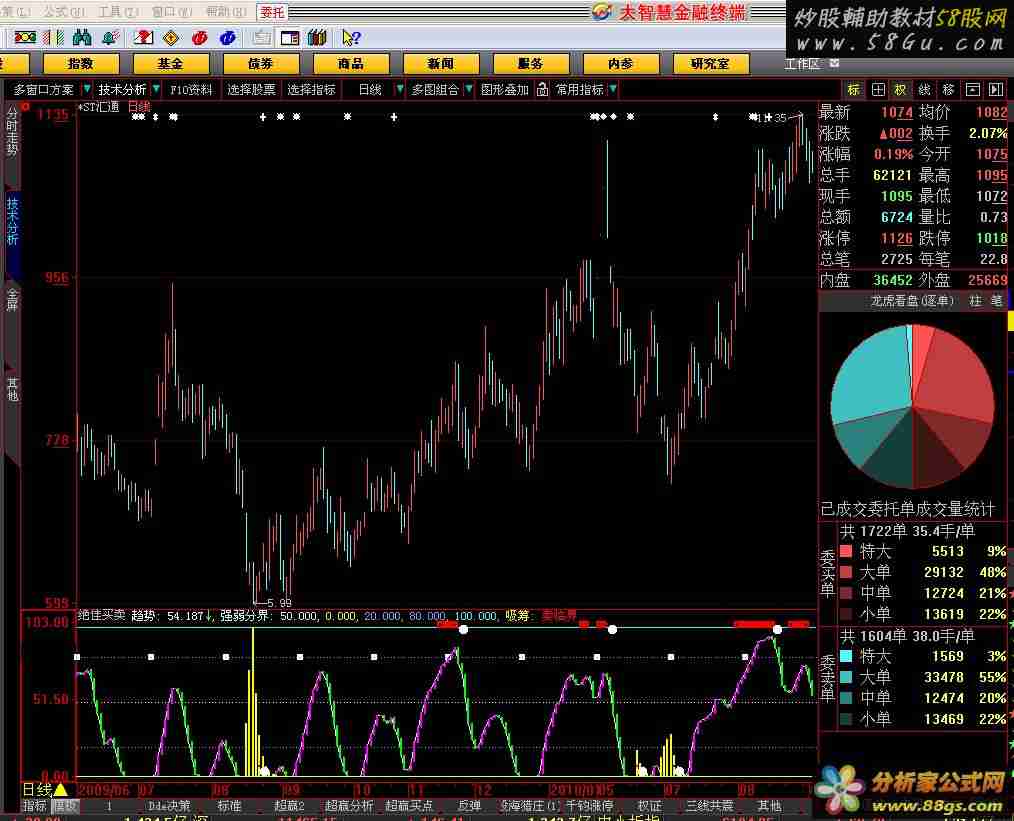Click the 标 icon in chart toolbar
This screenshot has height=821, width=1014.
[854, 89]
